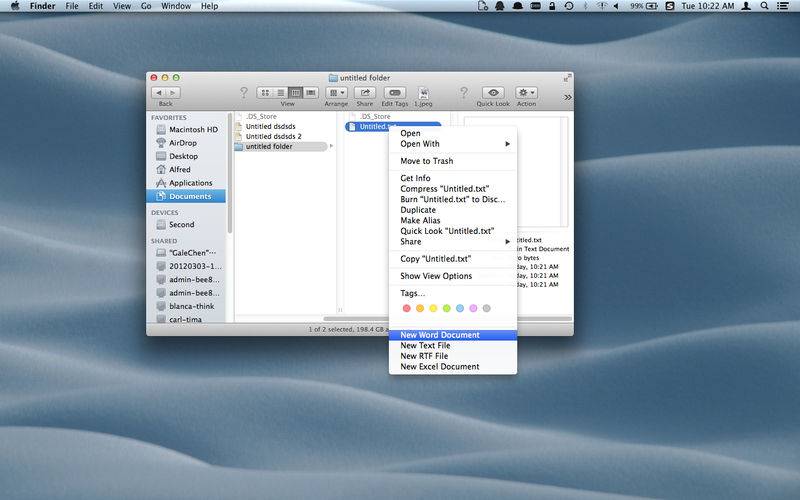The height and width of the screenshot is (500, 800).
Task: Click the question mark icon left of View
Action: point(243,92)
